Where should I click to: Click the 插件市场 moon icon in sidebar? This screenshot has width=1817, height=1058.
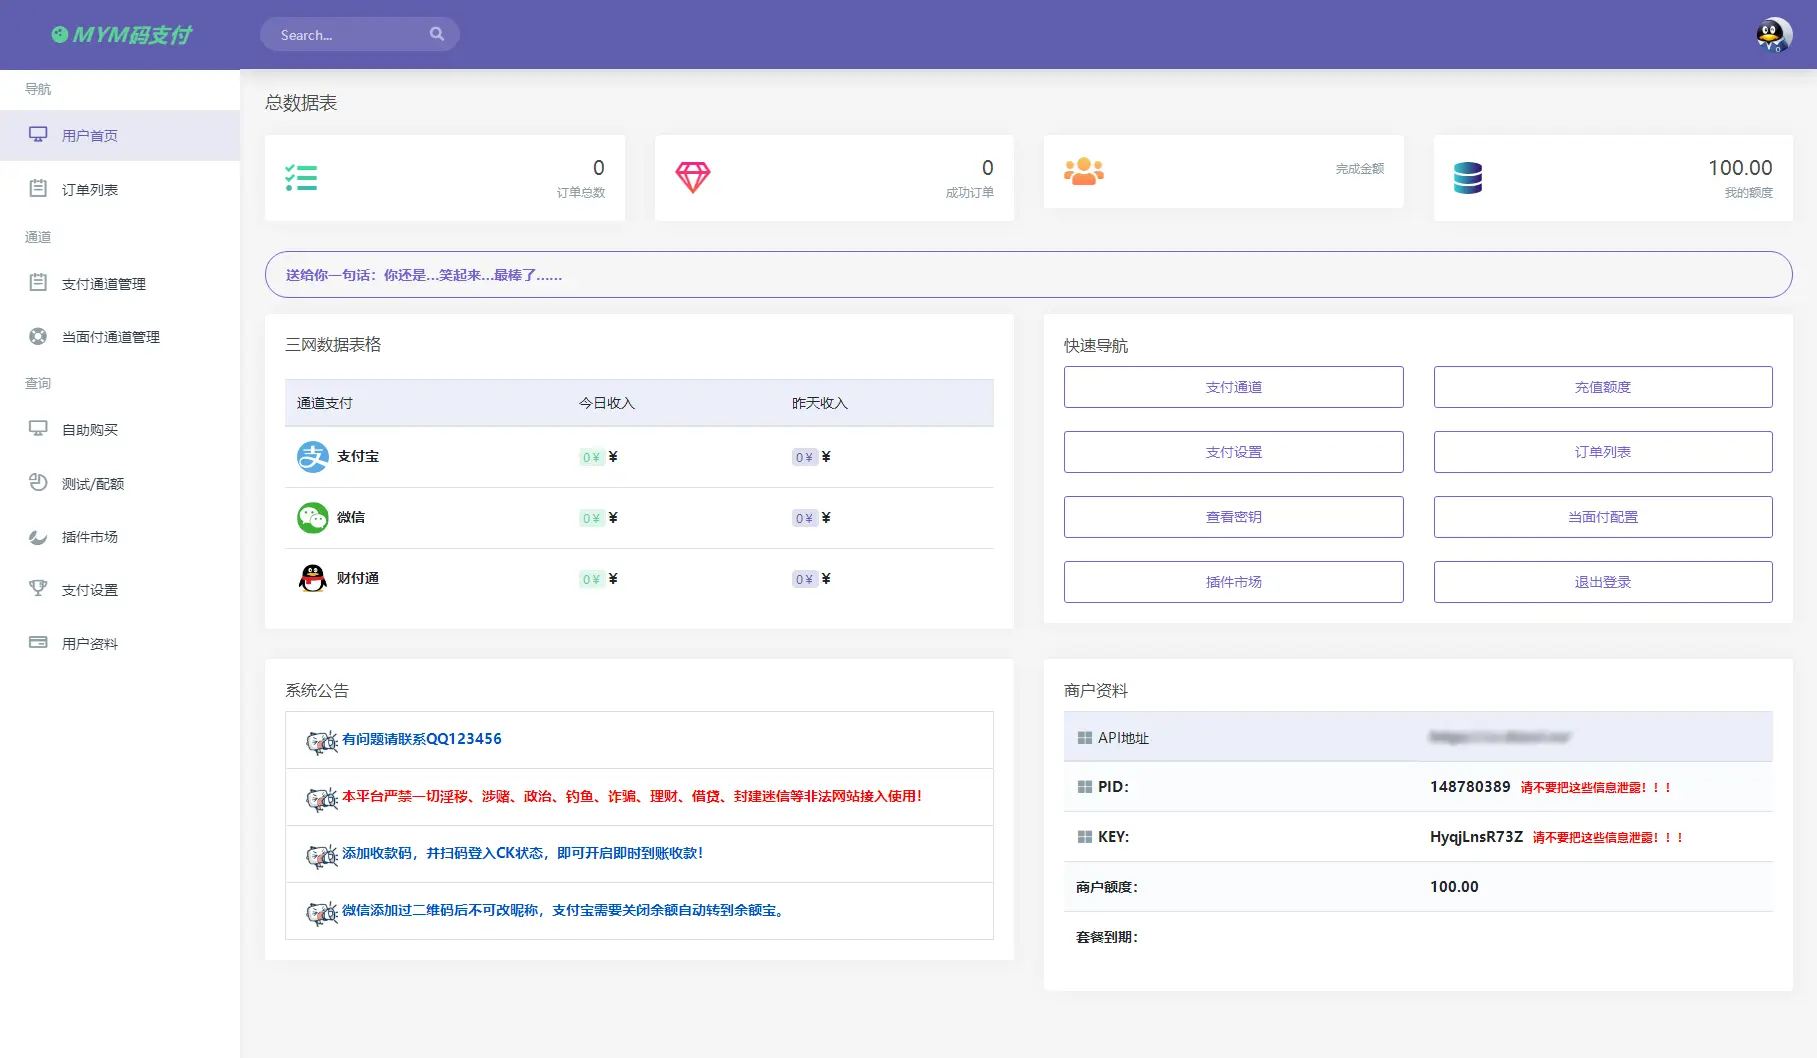click(x=38, y=536)
